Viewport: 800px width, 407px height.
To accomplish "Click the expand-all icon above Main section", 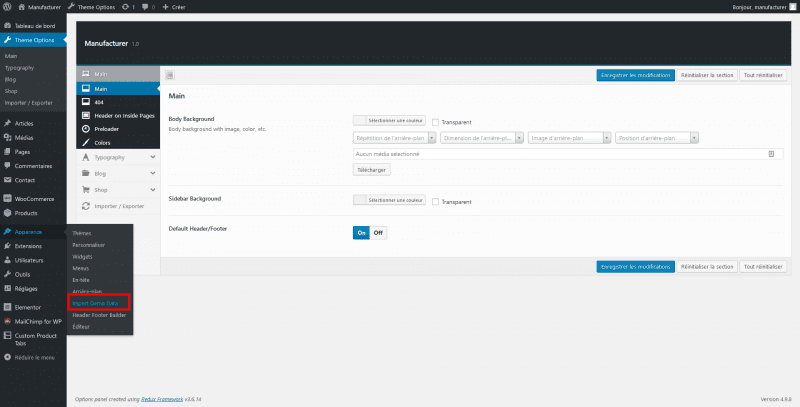I will click(170, 75).
